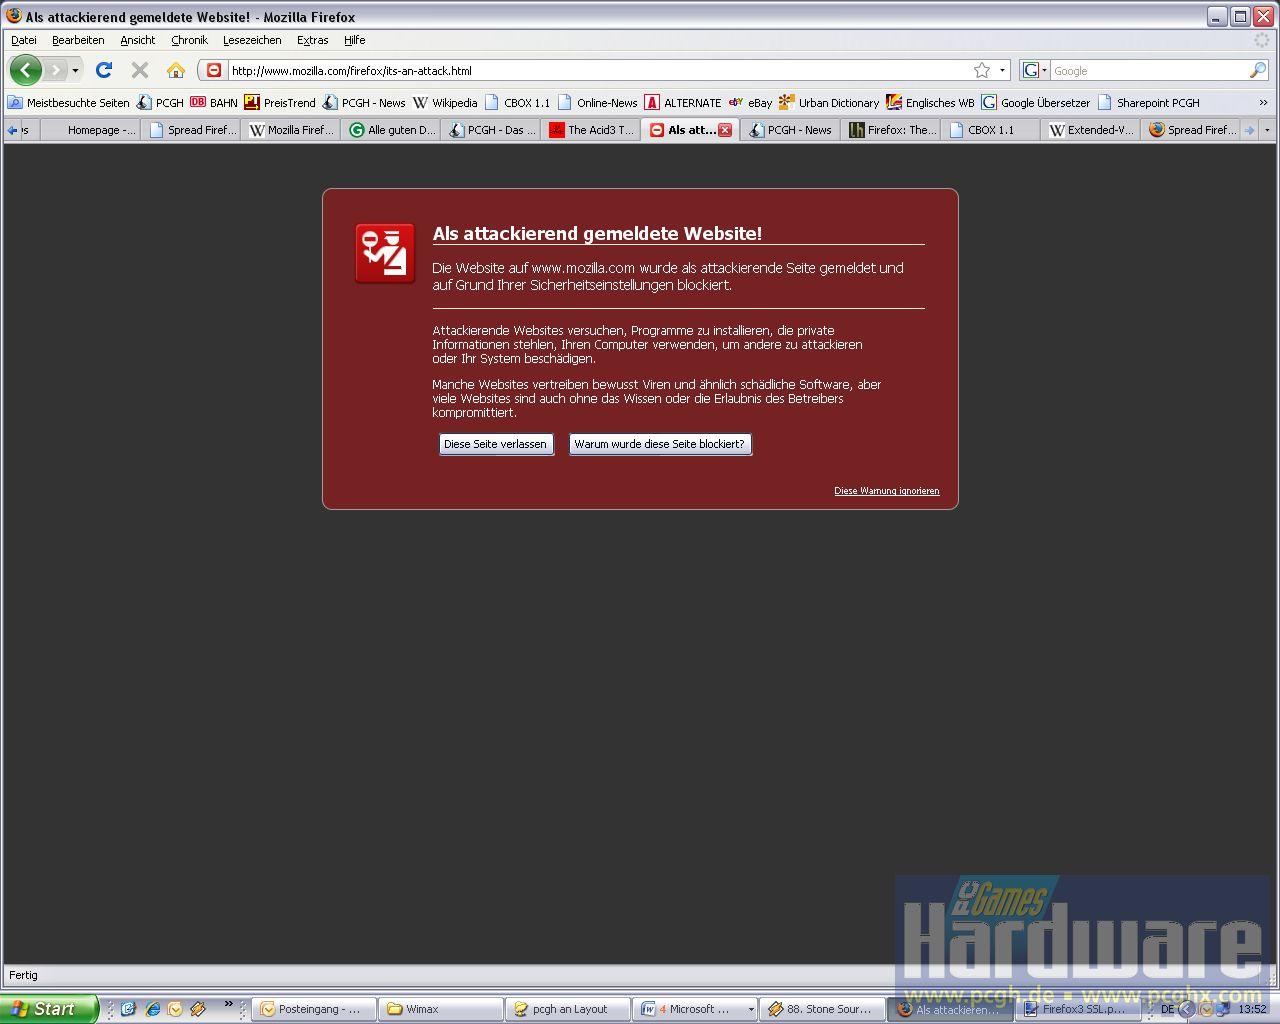This screenshot has height=1024, width=1280.
Task: Go to the home page icon
Action: tap(176, 70)
